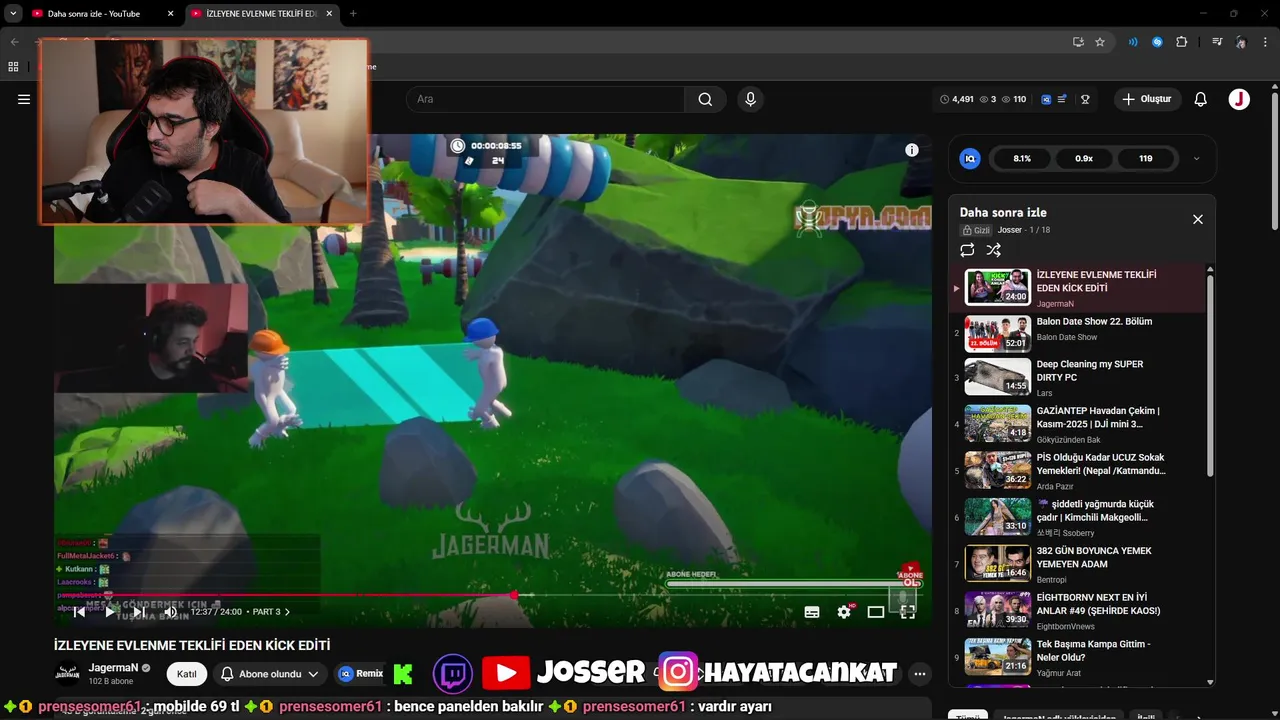The width and height of the screenshot is (1280, 720).
Task: Toggle fullscreen mode
Action: pyautogui.click(x=908, y=612)
